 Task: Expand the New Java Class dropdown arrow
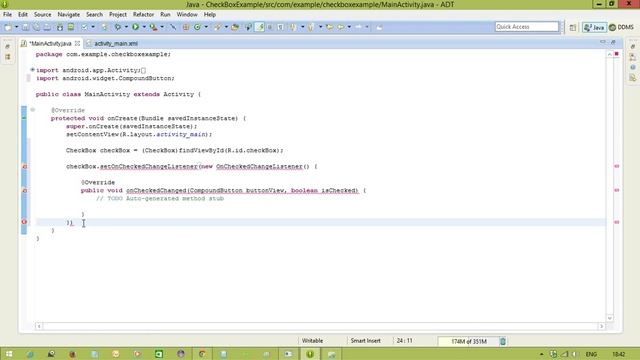point(206,27)
